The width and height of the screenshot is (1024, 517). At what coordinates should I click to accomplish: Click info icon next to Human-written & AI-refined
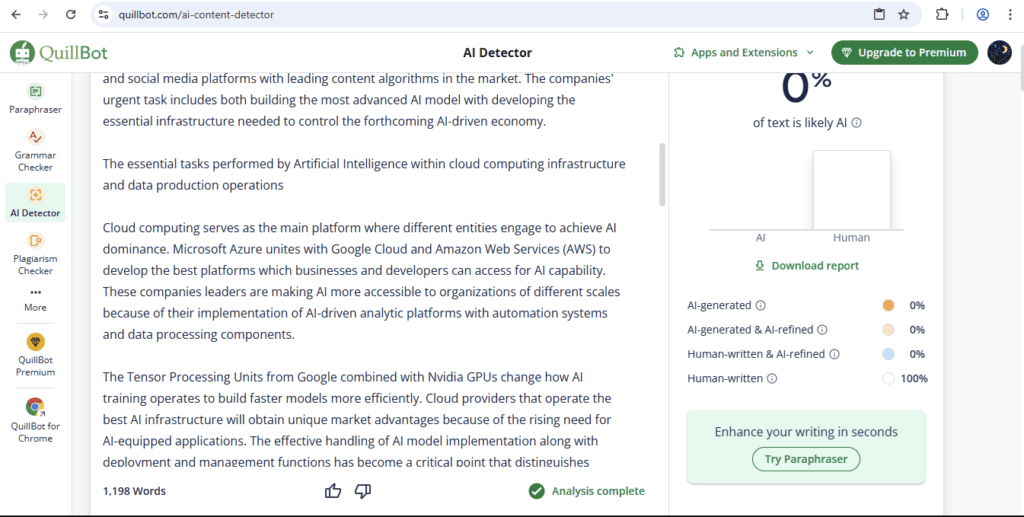(835, 354)
